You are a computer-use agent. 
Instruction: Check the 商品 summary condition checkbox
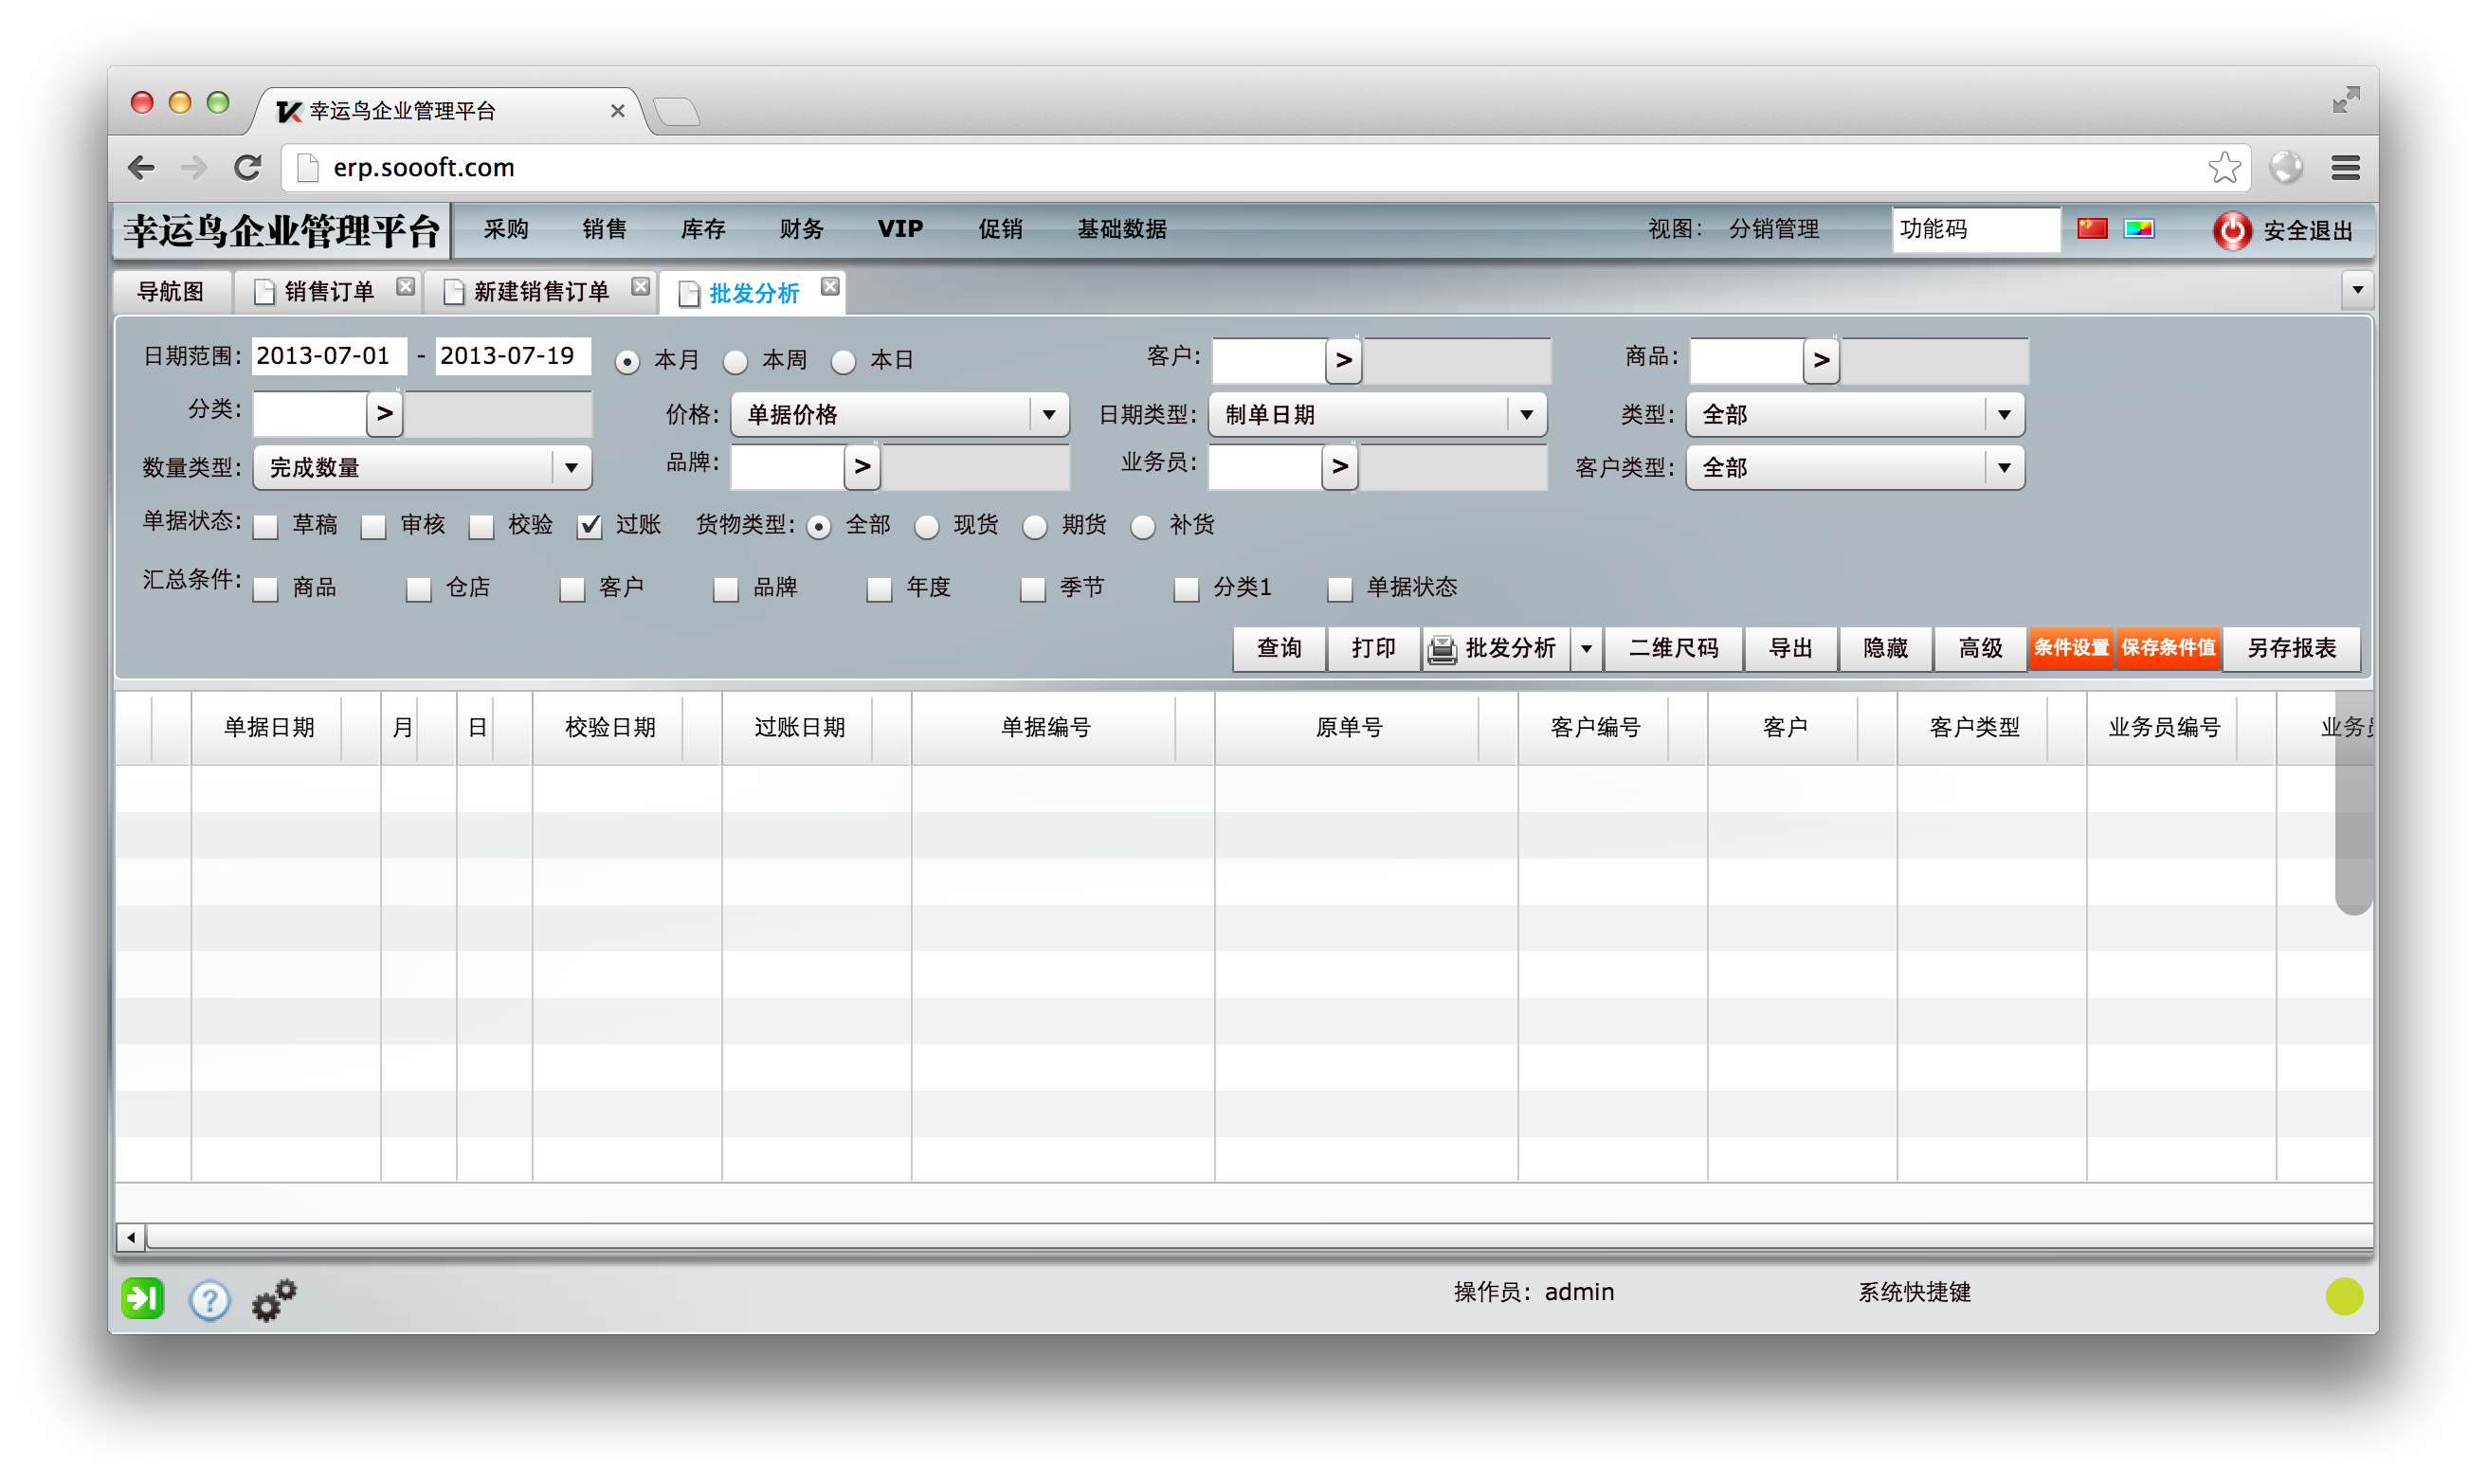[x=265, y=590]
